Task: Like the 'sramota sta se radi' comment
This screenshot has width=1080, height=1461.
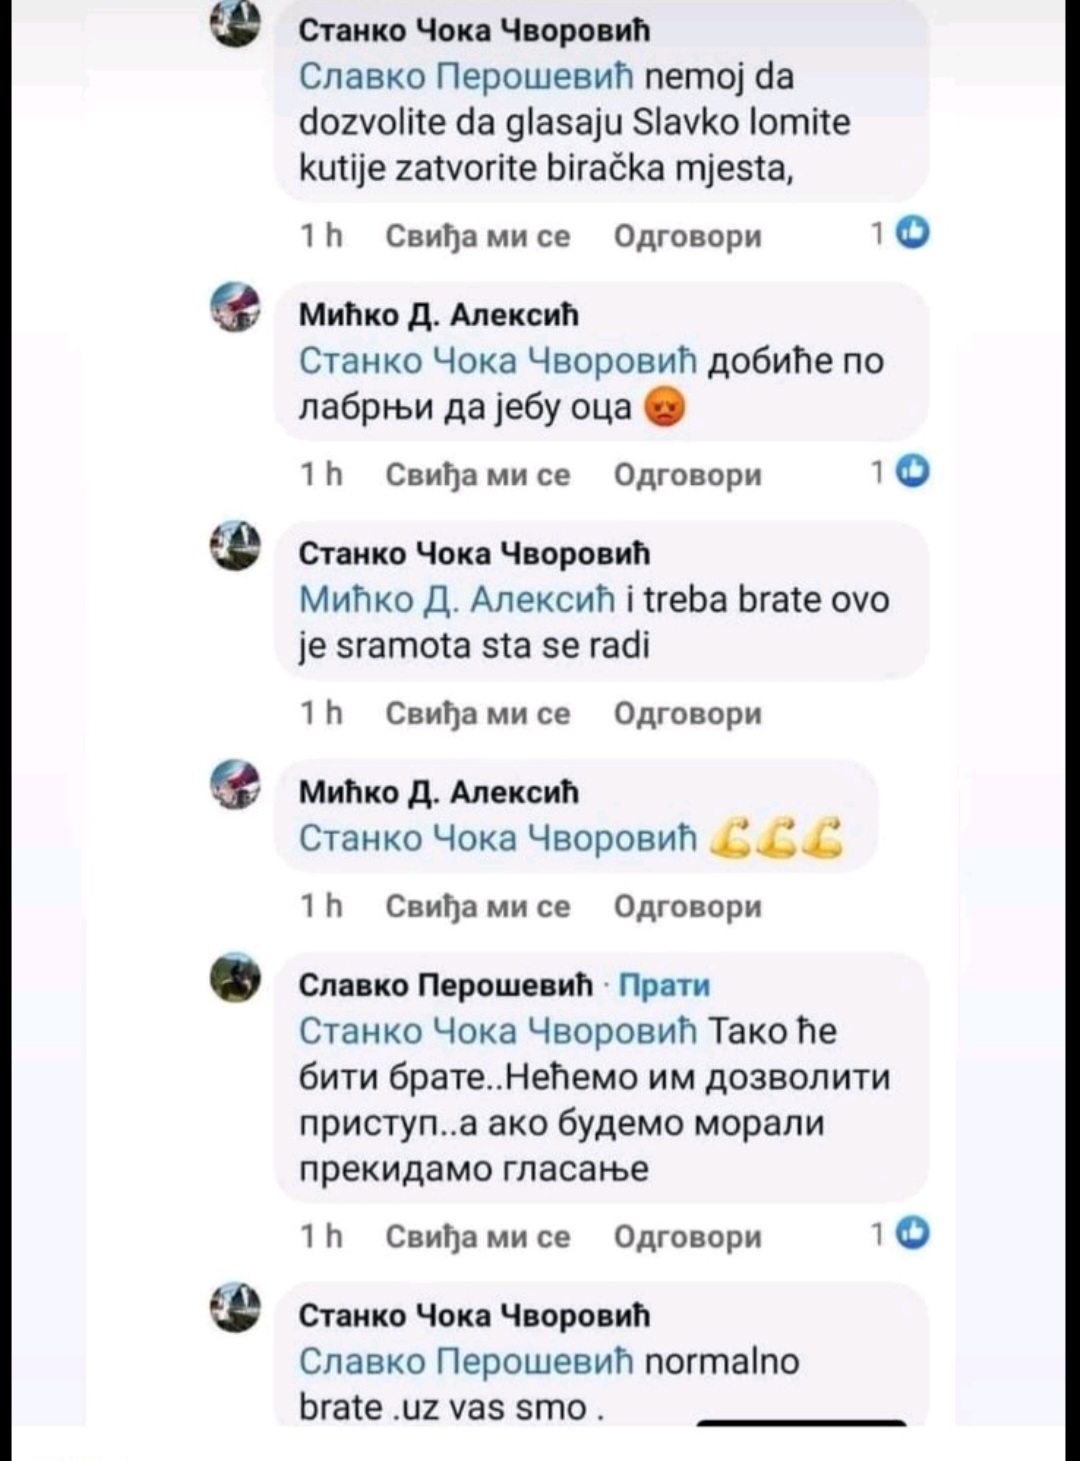Action: (477, 714)
